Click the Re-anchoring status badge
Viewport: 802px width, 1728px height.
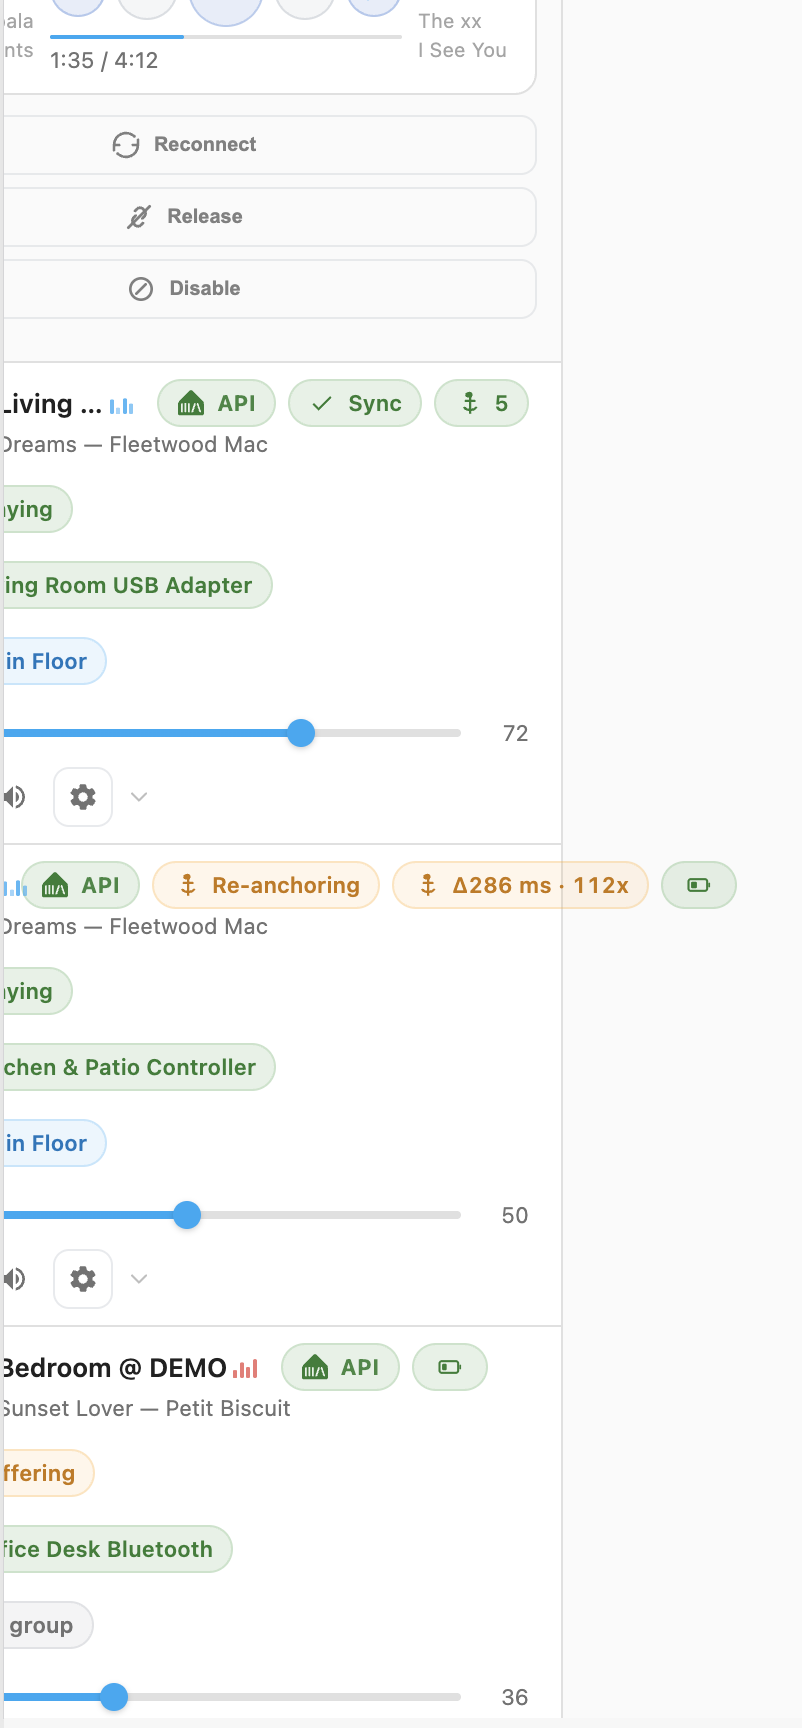point(266,886)
